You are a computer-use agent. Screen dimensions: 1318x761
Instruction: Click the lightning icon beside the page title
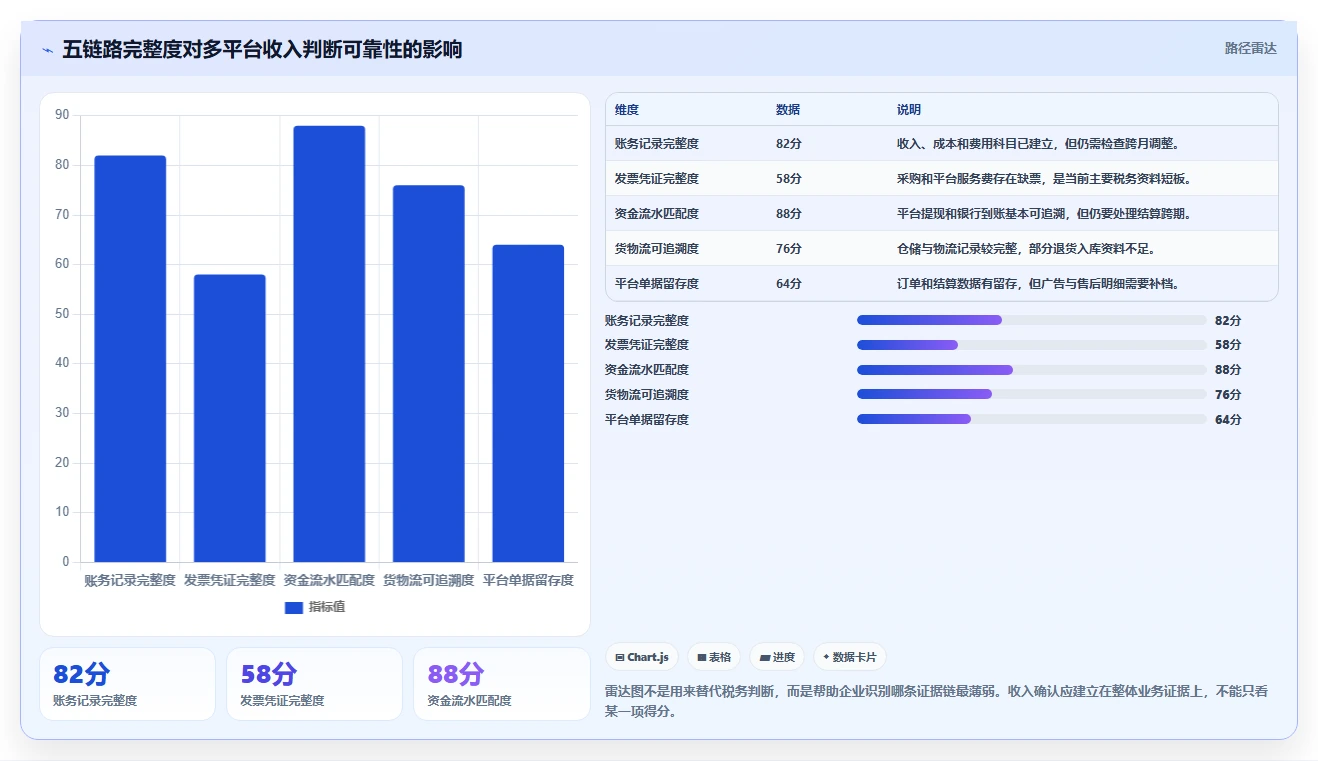click(x=47, y=50)
